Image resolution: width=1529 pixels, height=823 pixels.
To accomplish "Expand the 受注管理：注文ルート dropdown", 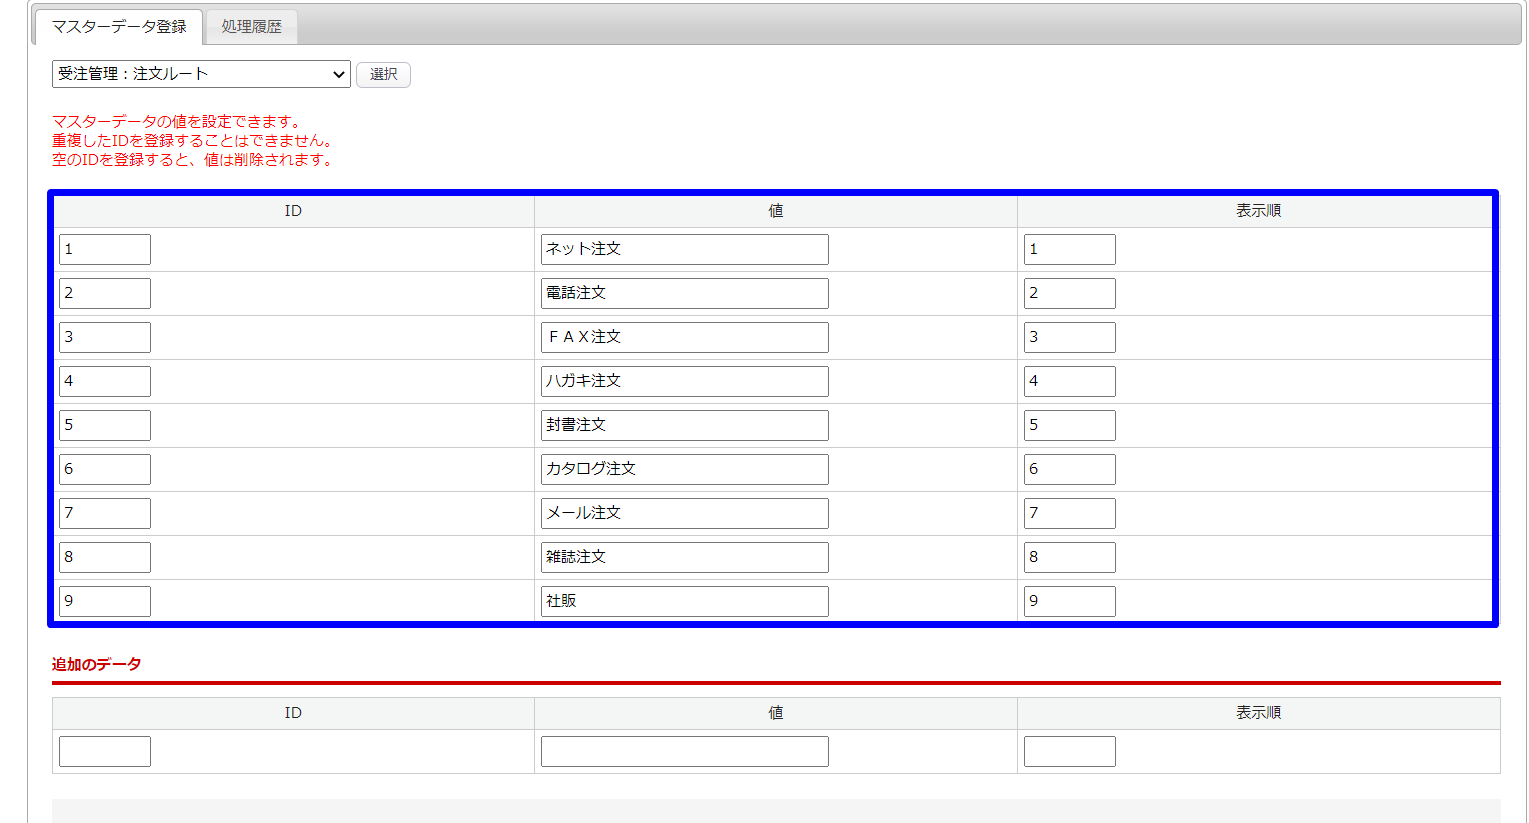I will coord(201,74).
